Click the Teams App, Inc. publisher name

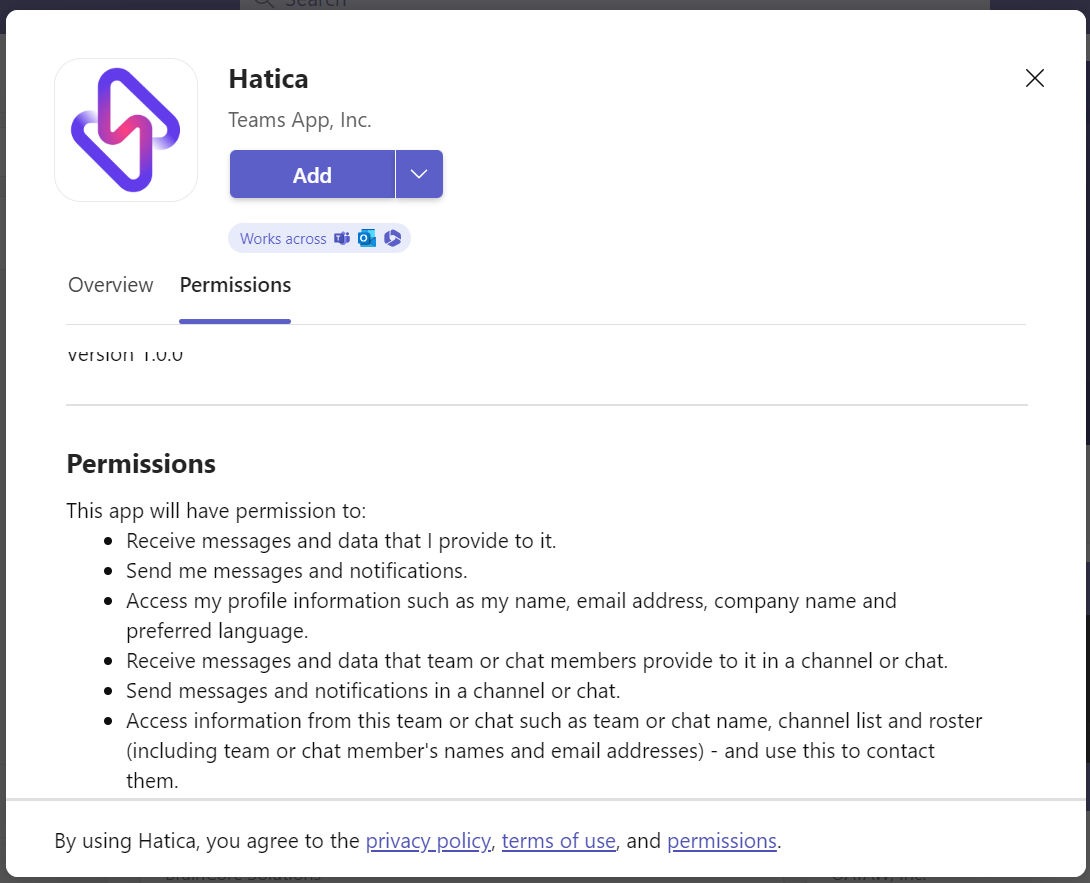tap(300, 120)
